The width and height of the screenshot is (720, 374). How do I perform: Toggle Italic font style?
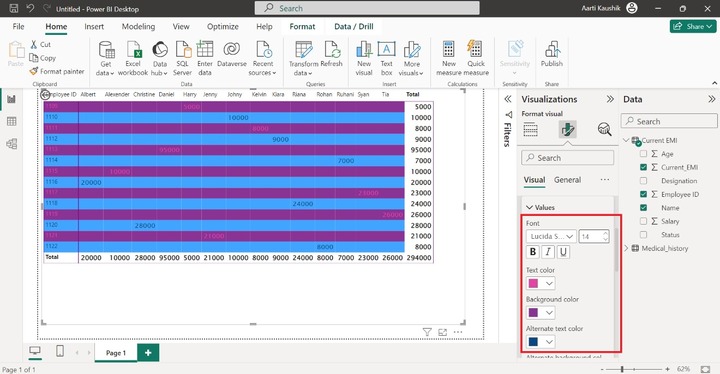pyautogui.click(x=548, y=252)
